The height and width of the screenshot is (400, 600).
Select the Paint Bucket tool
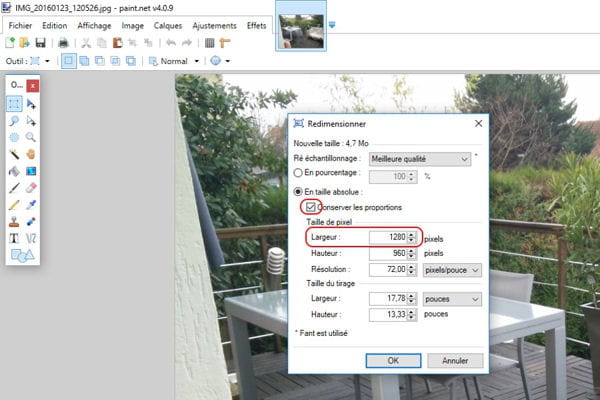pos(14,171)
